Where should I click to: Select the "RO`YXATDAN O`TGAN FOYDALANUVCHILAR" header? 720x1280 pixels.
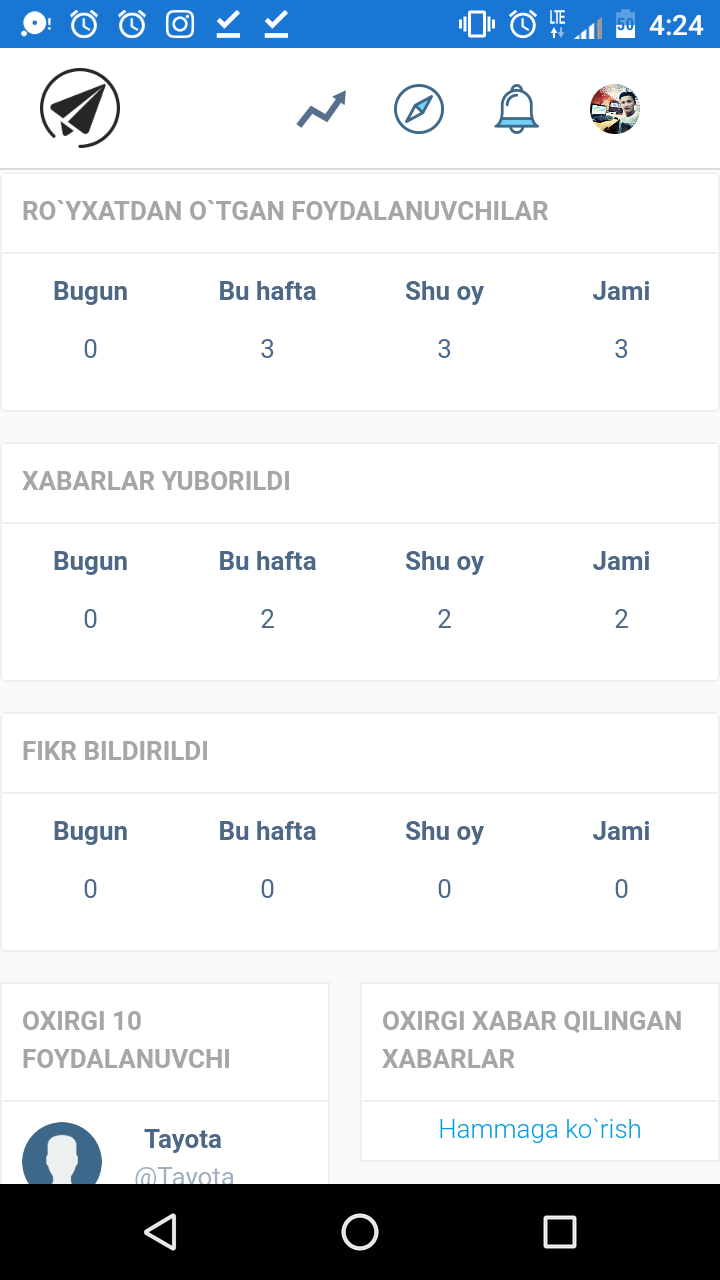pyautogui.click(x=285, y=212)
